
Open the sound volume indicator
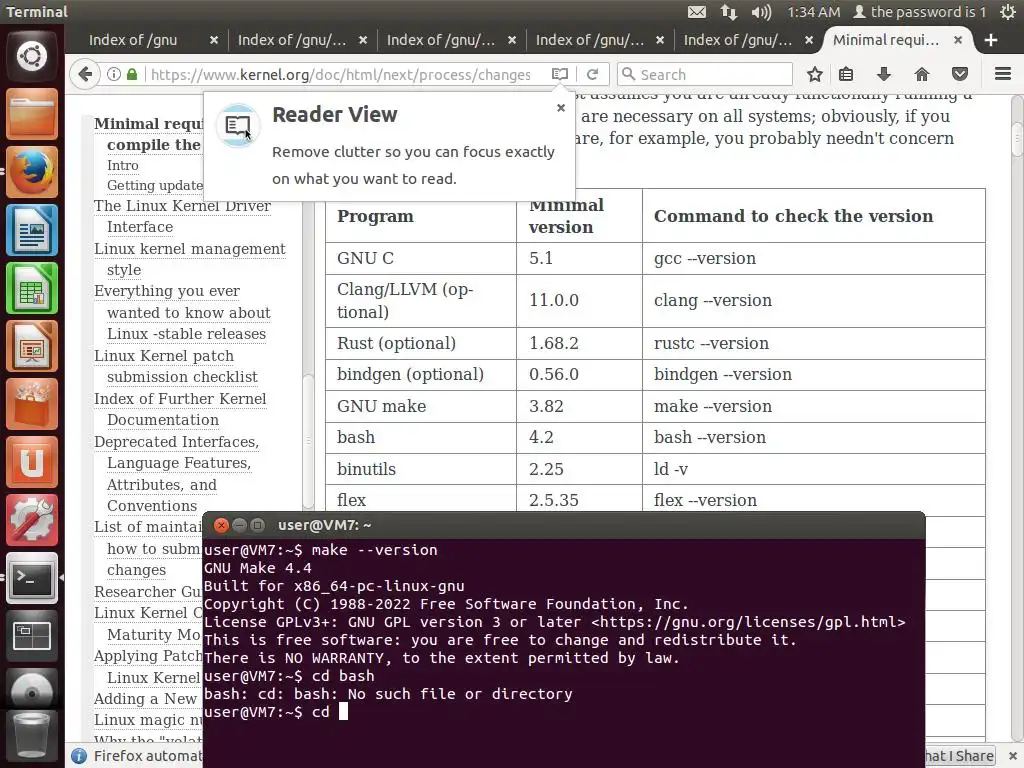pyautogui.click(x=761, y=12)
